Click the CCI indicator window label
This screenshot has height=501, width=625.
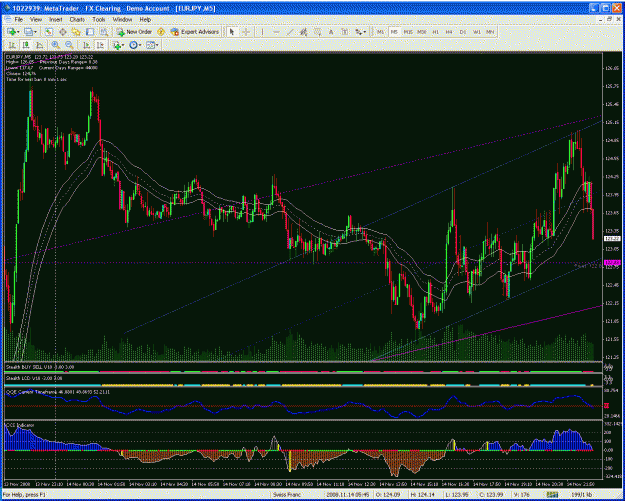20,425
